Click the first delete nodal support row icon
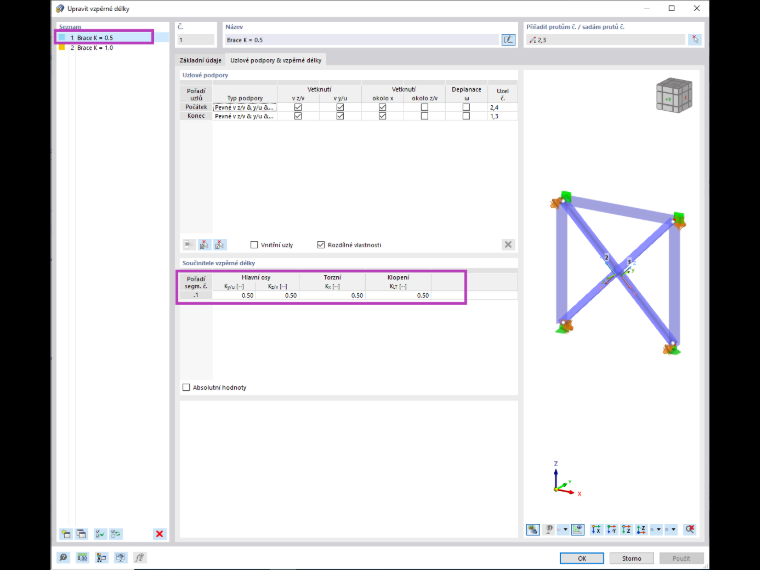 pyautogui.click(x=204, y=244)
